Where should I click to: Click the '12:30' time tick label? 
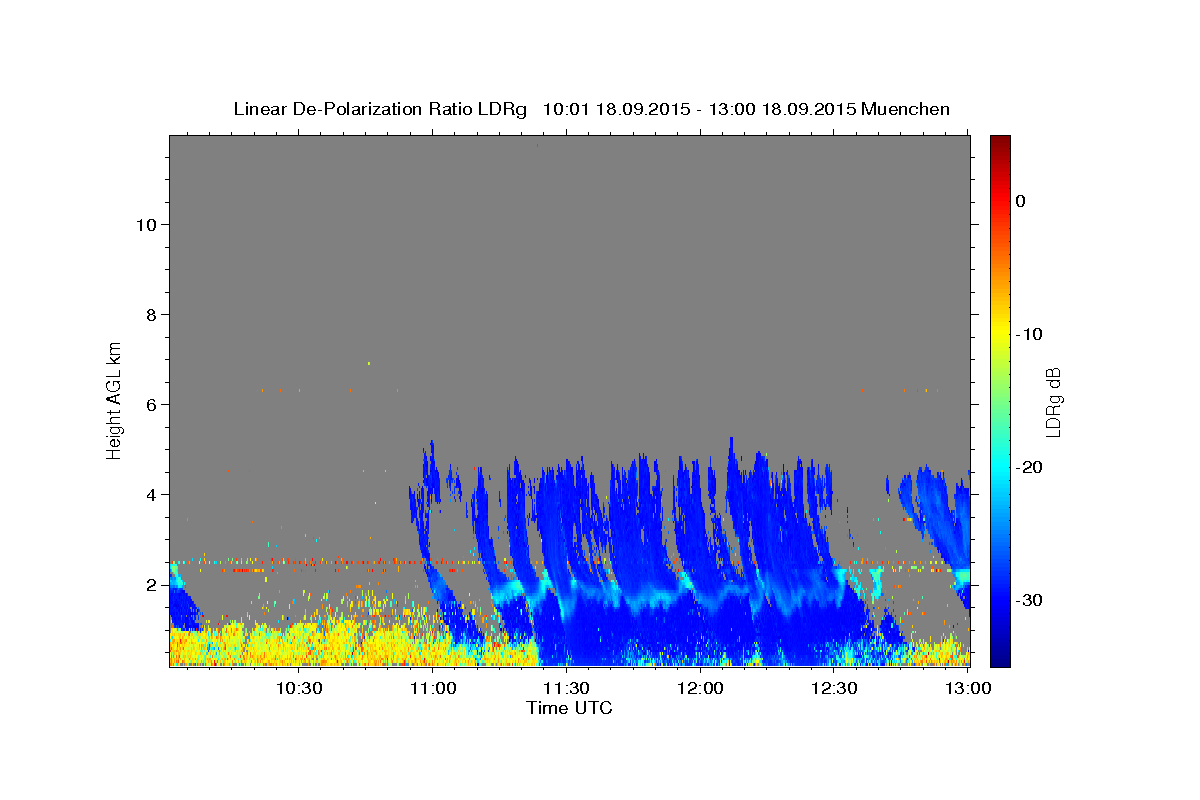(x=834, y=689)
